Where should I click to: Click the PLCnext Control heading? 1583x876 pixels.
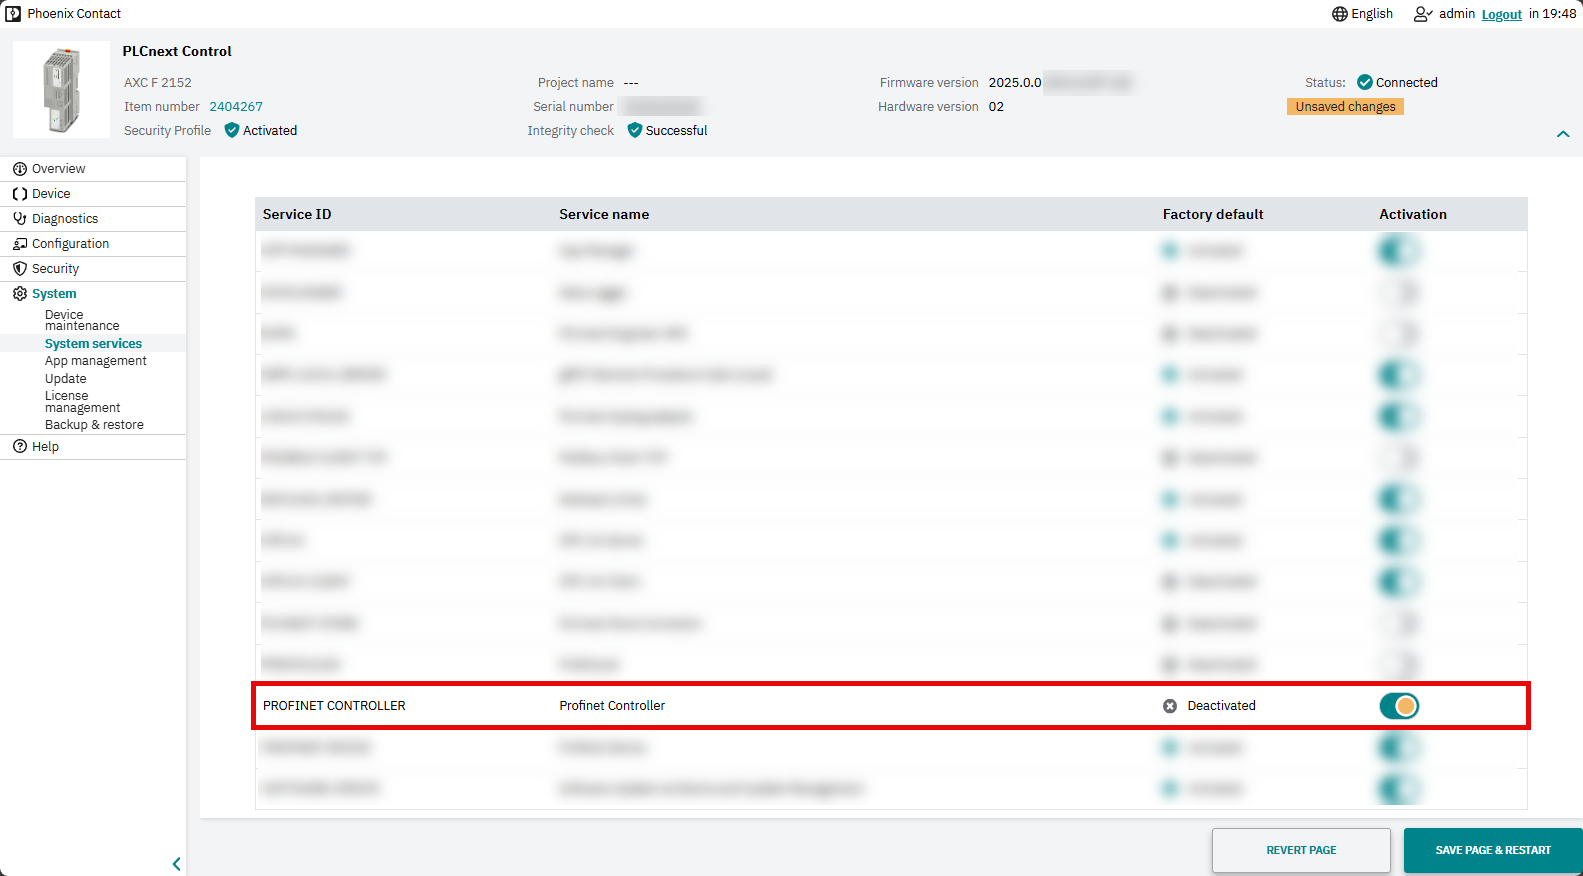pyautogui.click(x=177, y=51)
